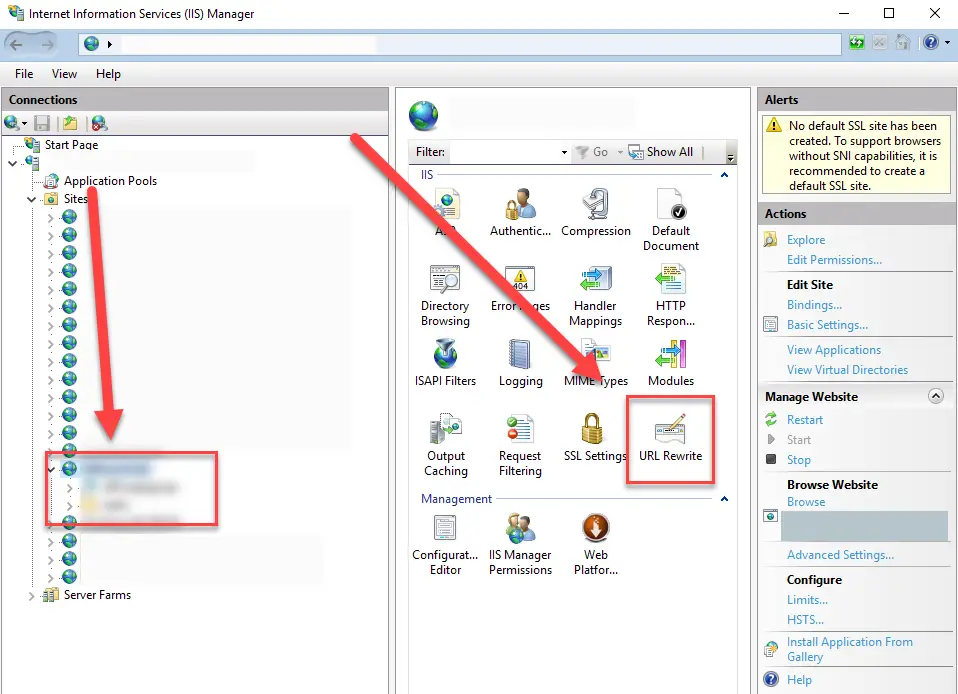Screen dimensions: 958x694
Task: Open the Logging feature
Action: [x=520, y=362]
